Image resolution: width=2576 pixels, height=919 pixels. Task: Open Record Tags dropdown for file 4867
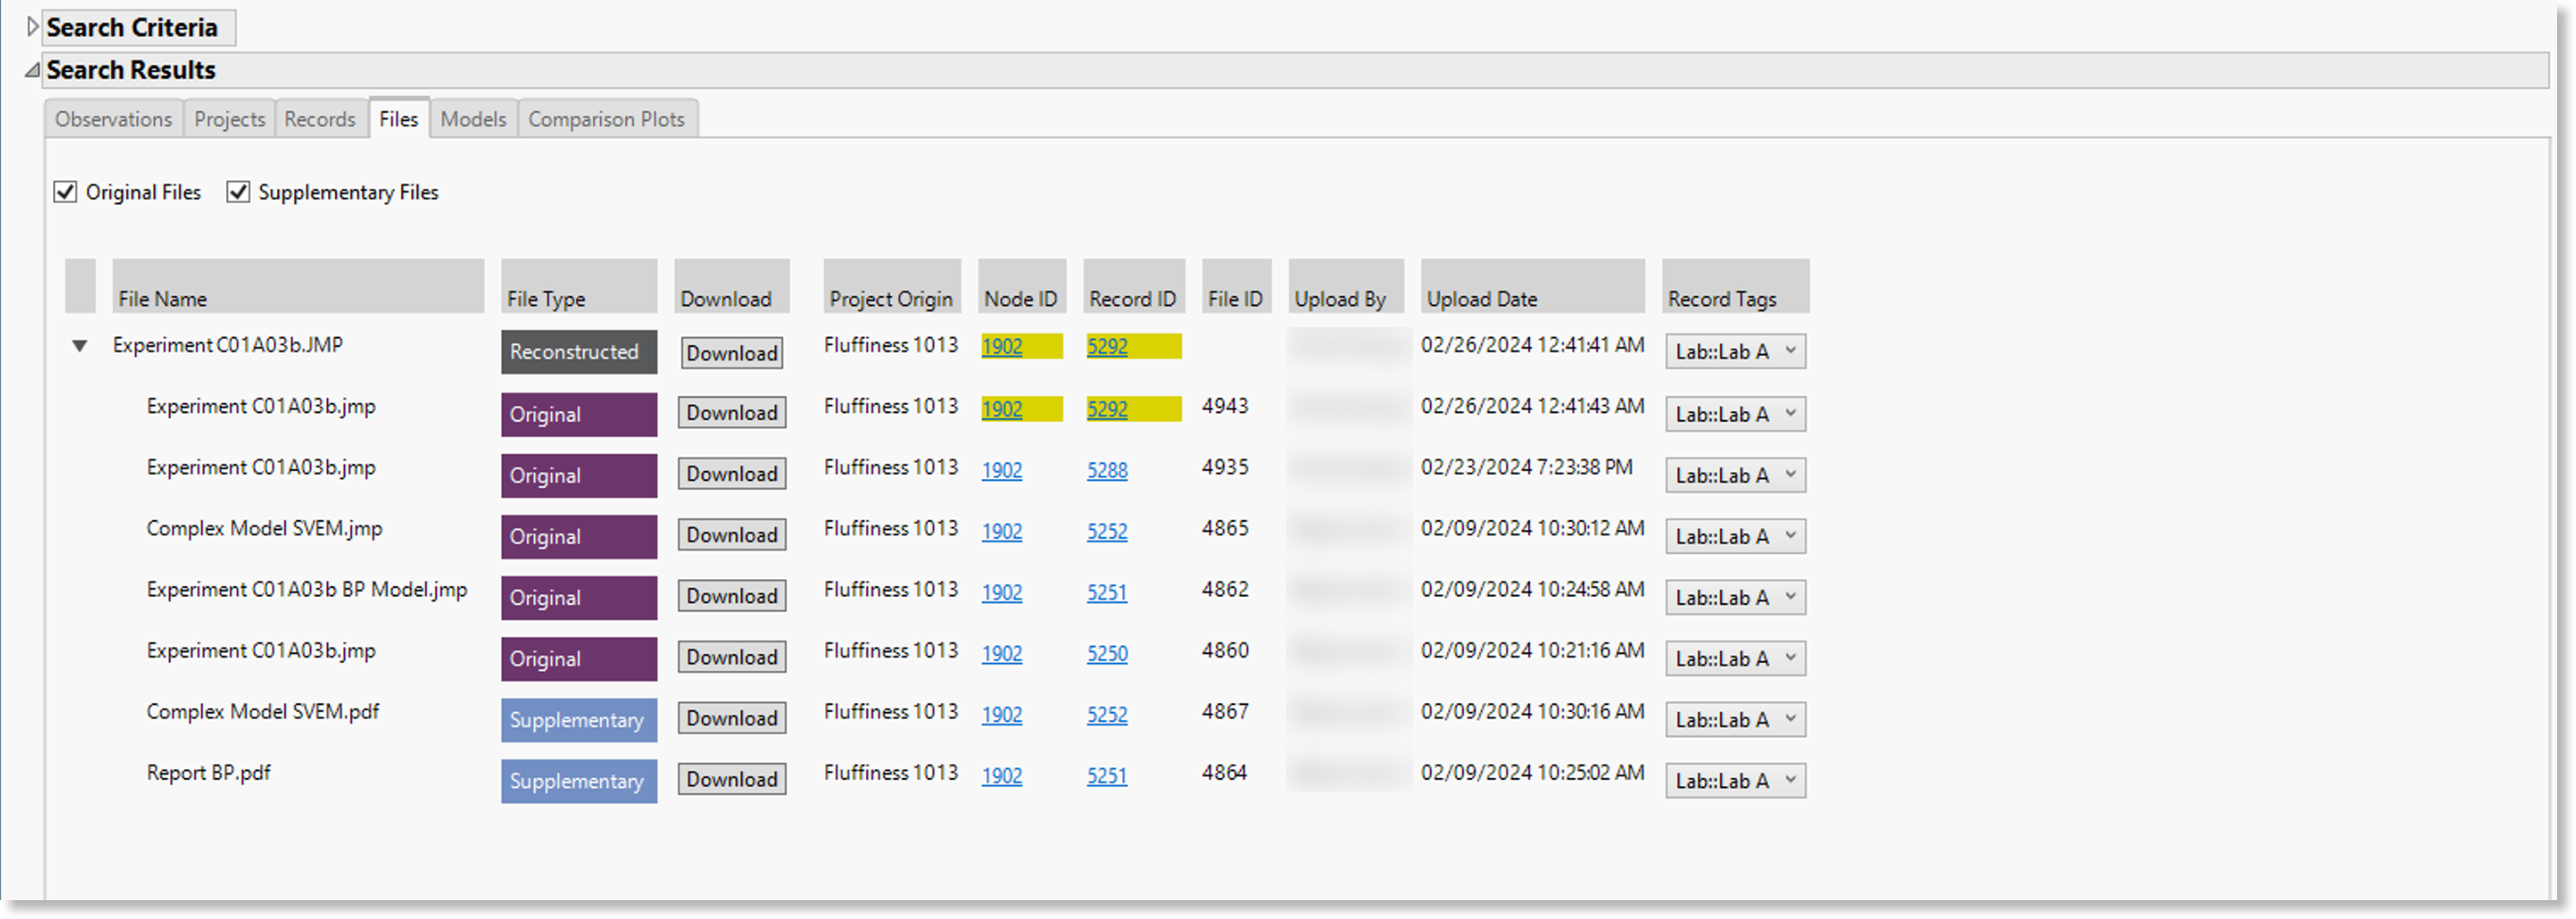[x=1735, y=718]
